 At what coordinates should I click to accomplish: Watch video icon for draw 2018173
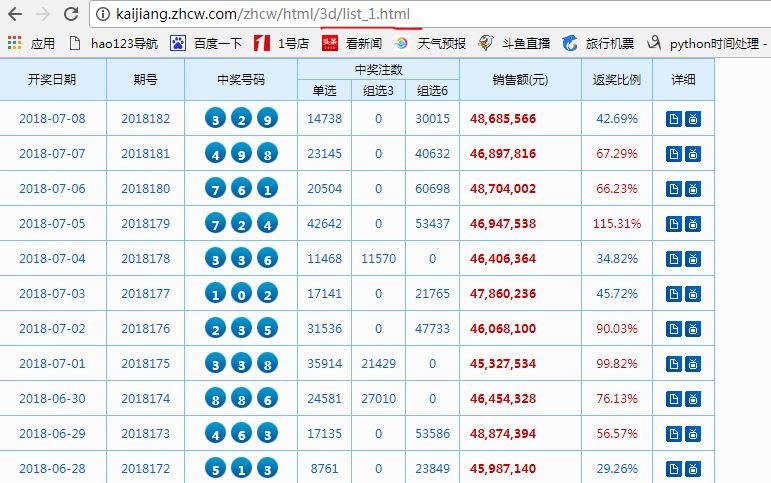pyautogui.click(x=692, y=434)
